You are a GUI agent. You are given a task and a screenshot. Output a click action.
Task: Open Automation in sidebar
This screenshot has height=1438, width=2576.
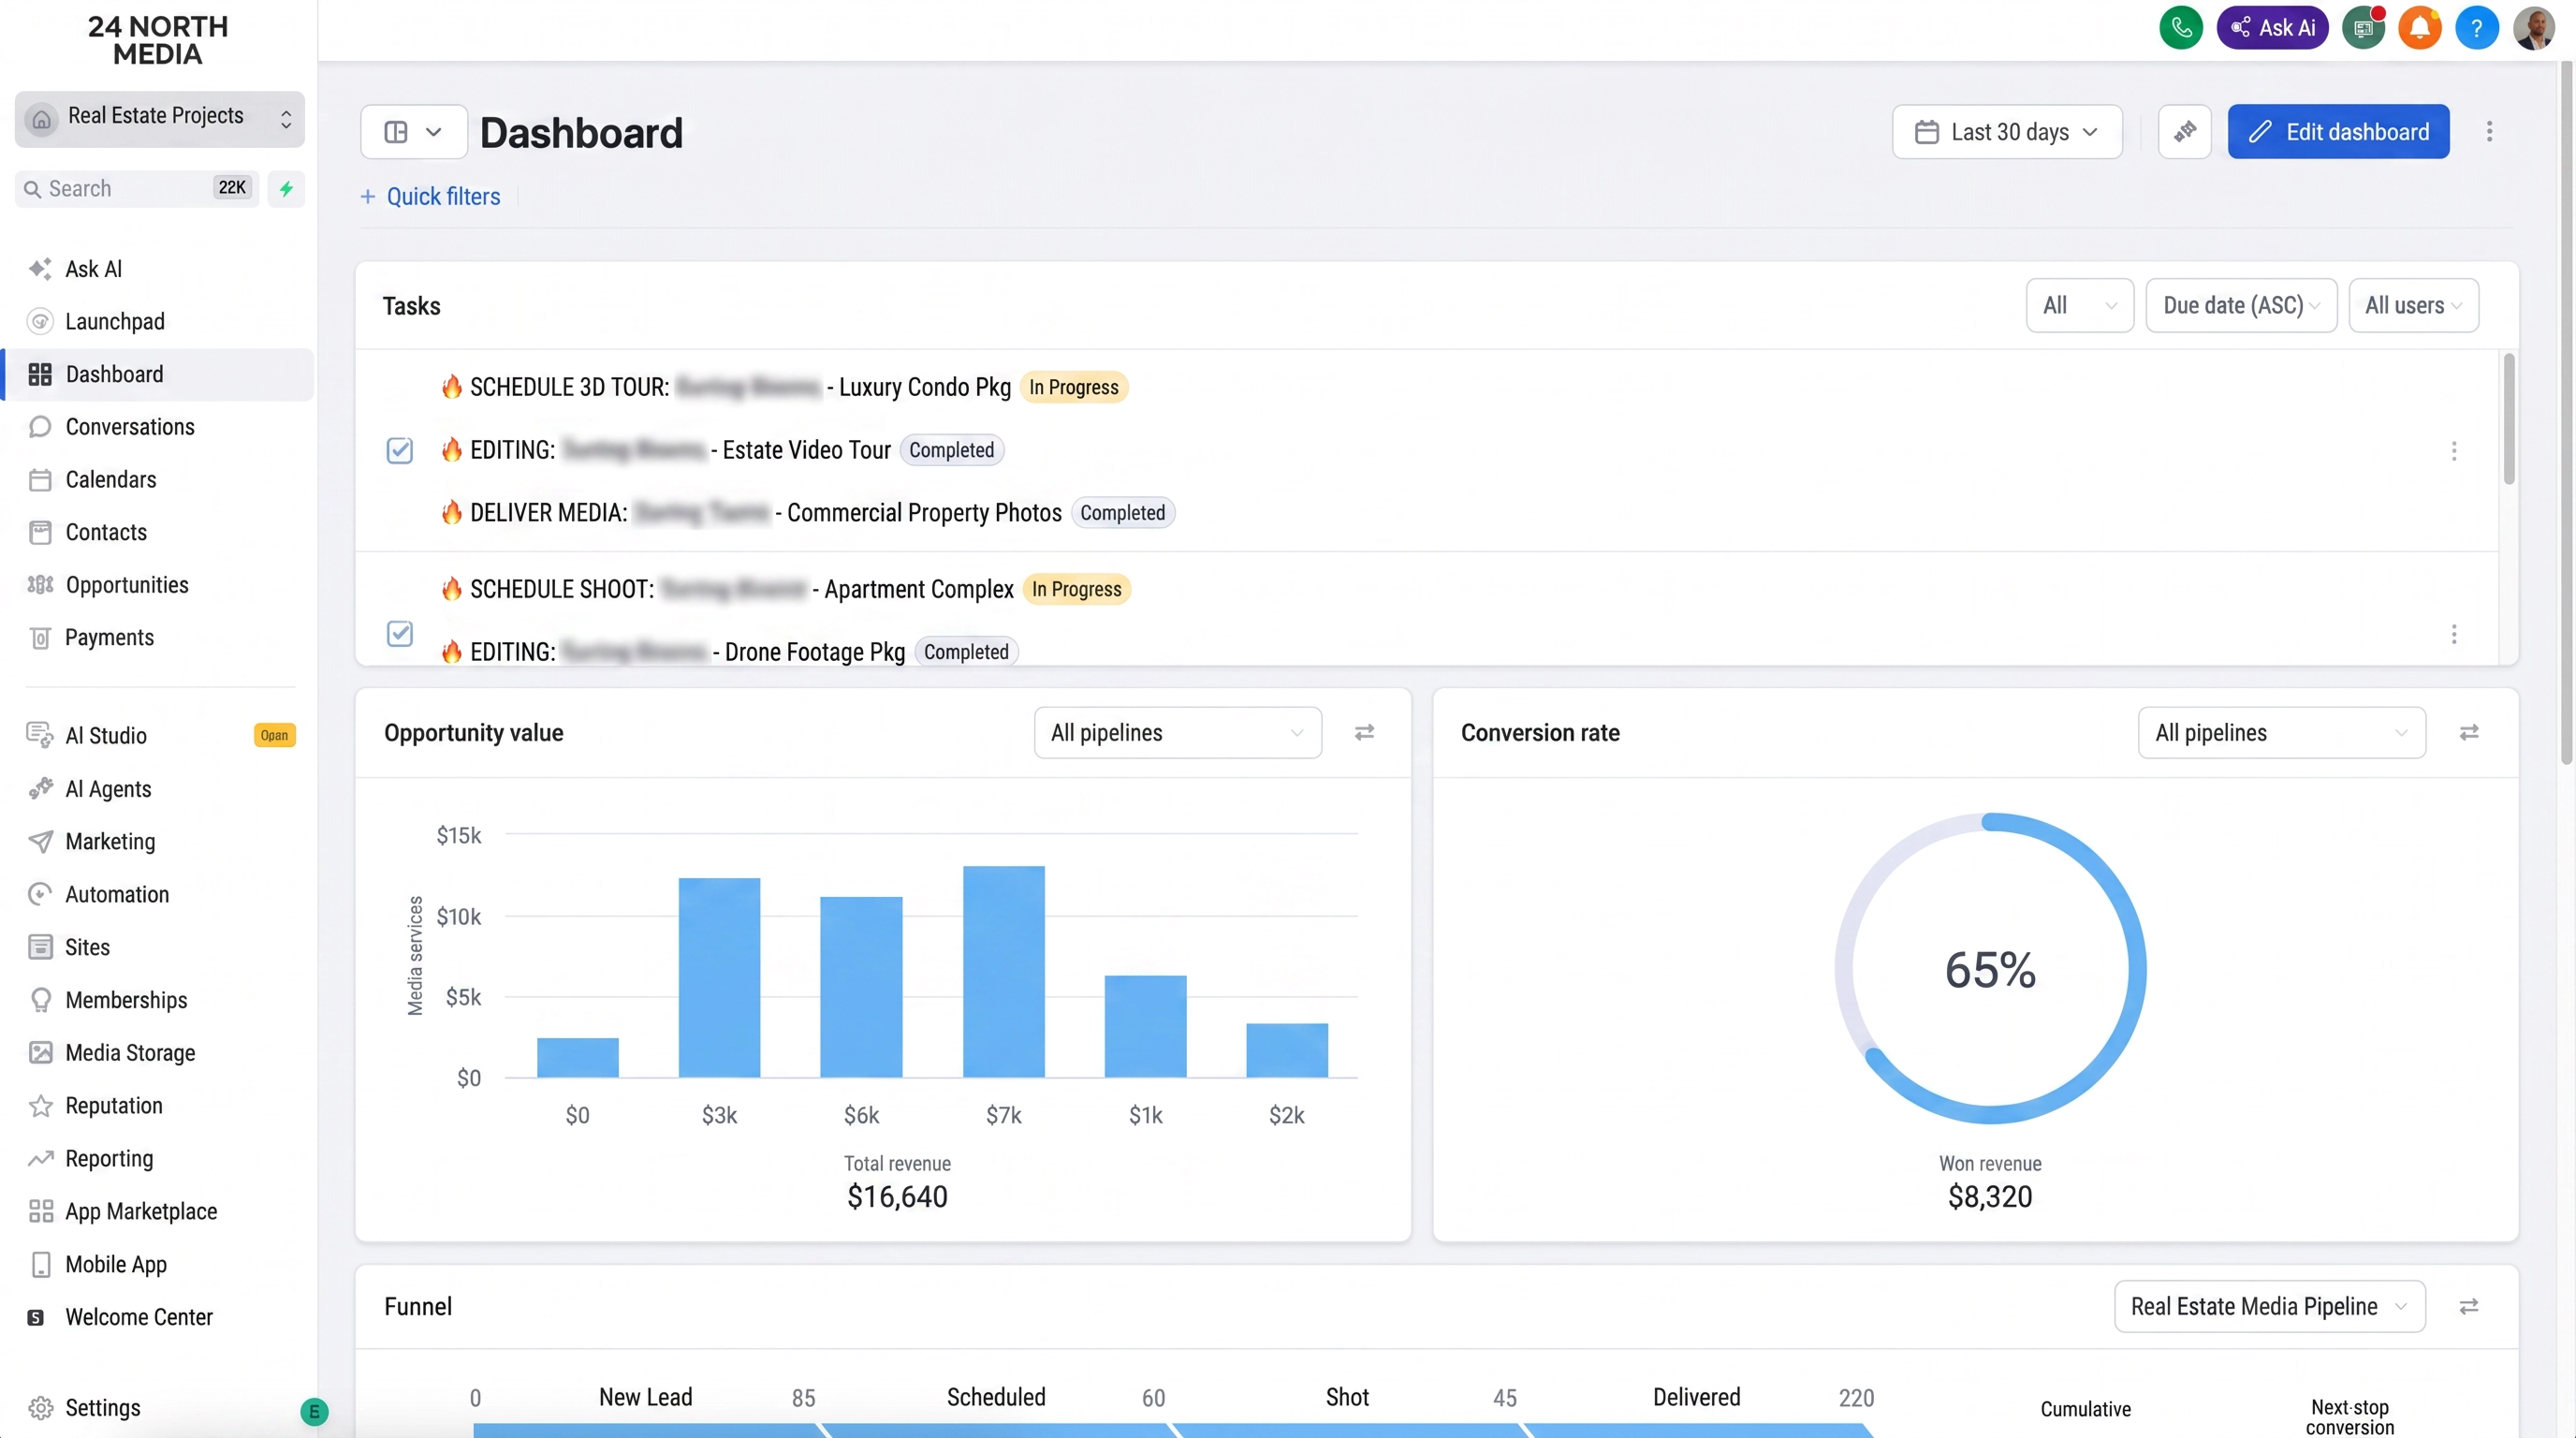(160, 894)
